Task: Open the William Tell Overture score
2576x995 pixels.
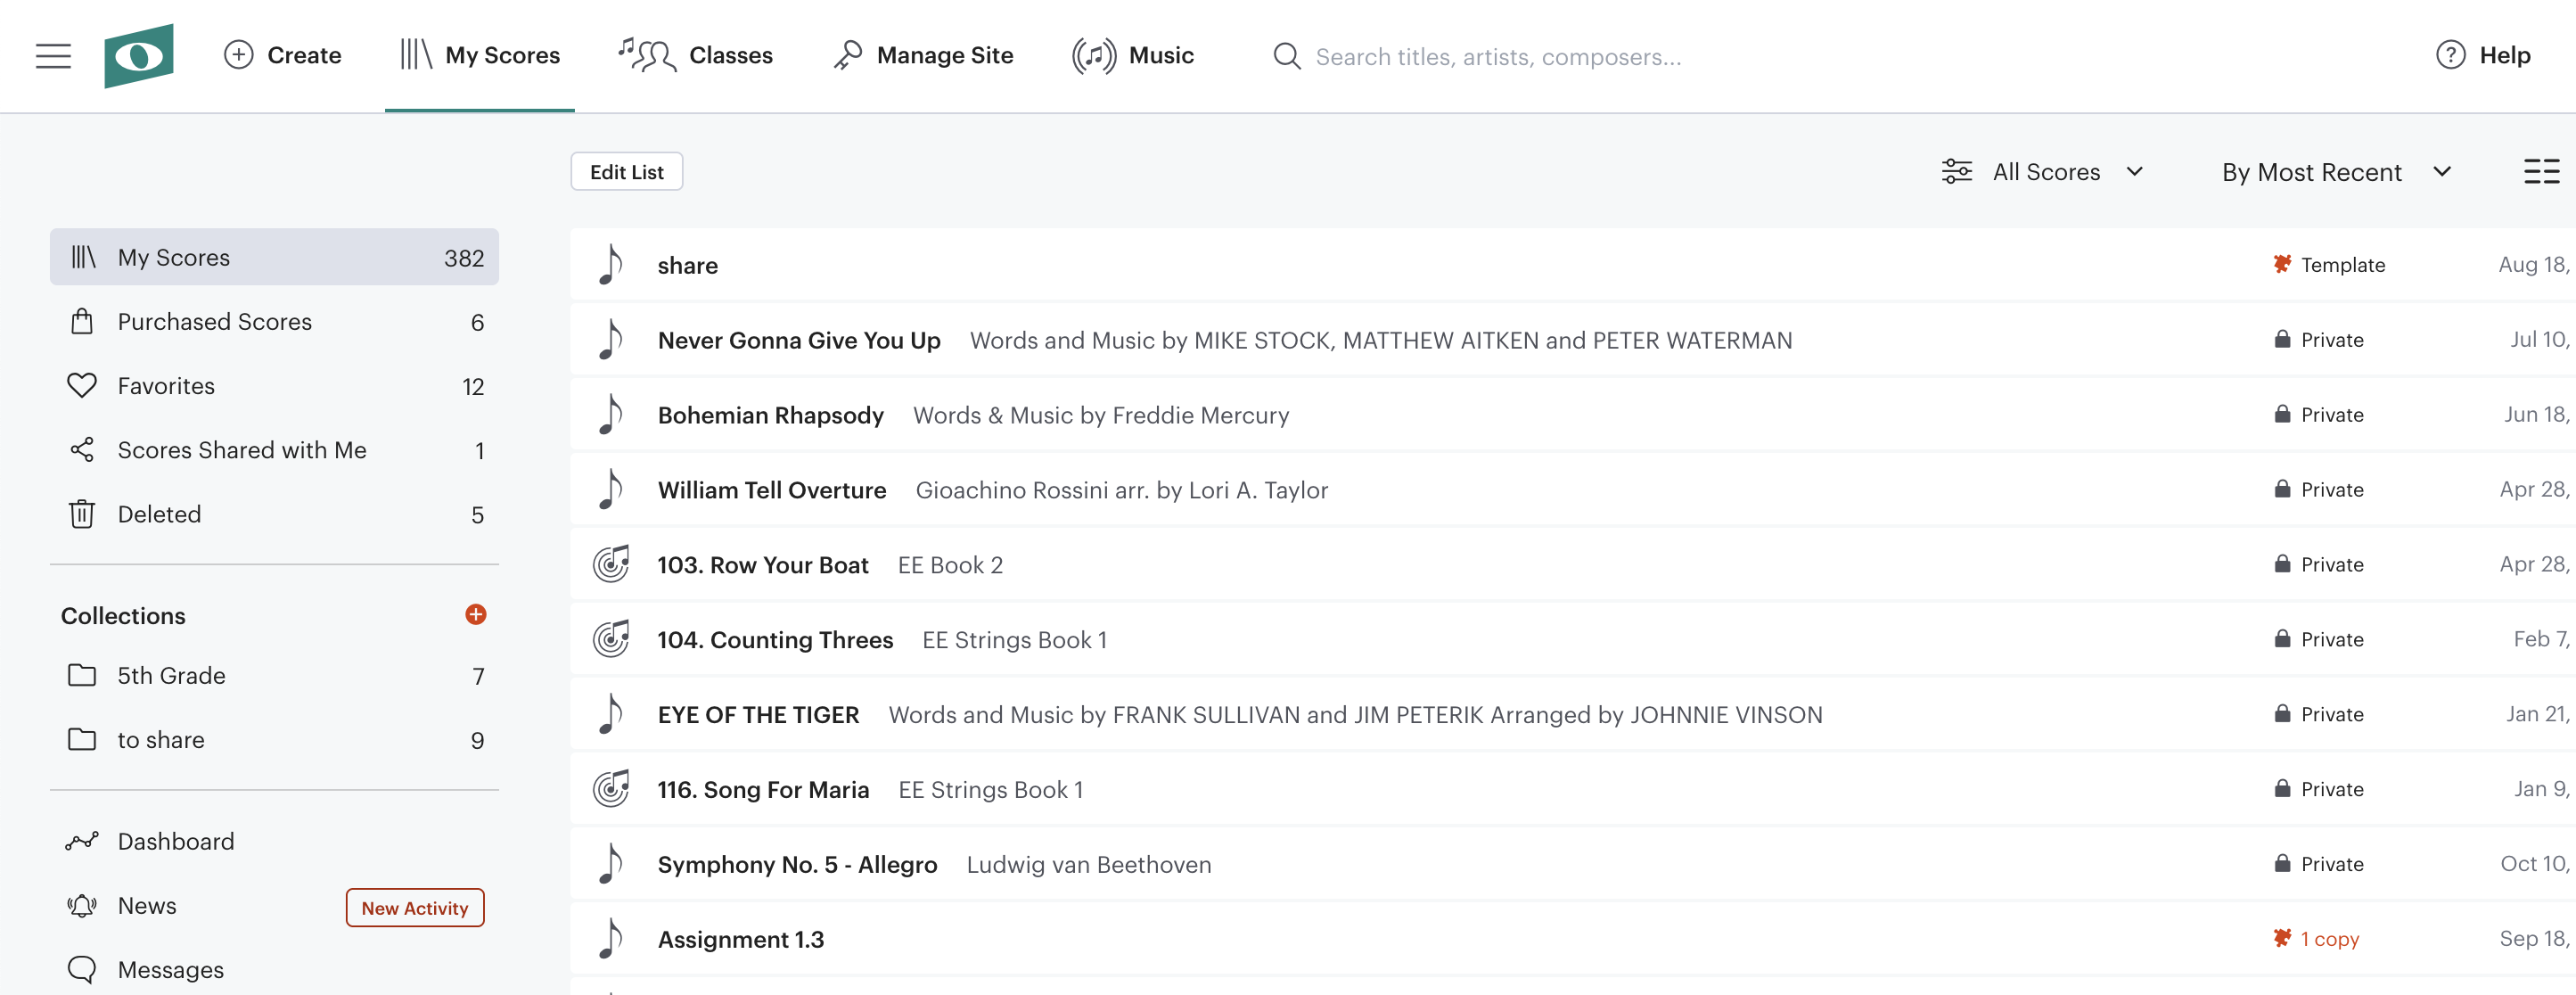Action: 772,490
